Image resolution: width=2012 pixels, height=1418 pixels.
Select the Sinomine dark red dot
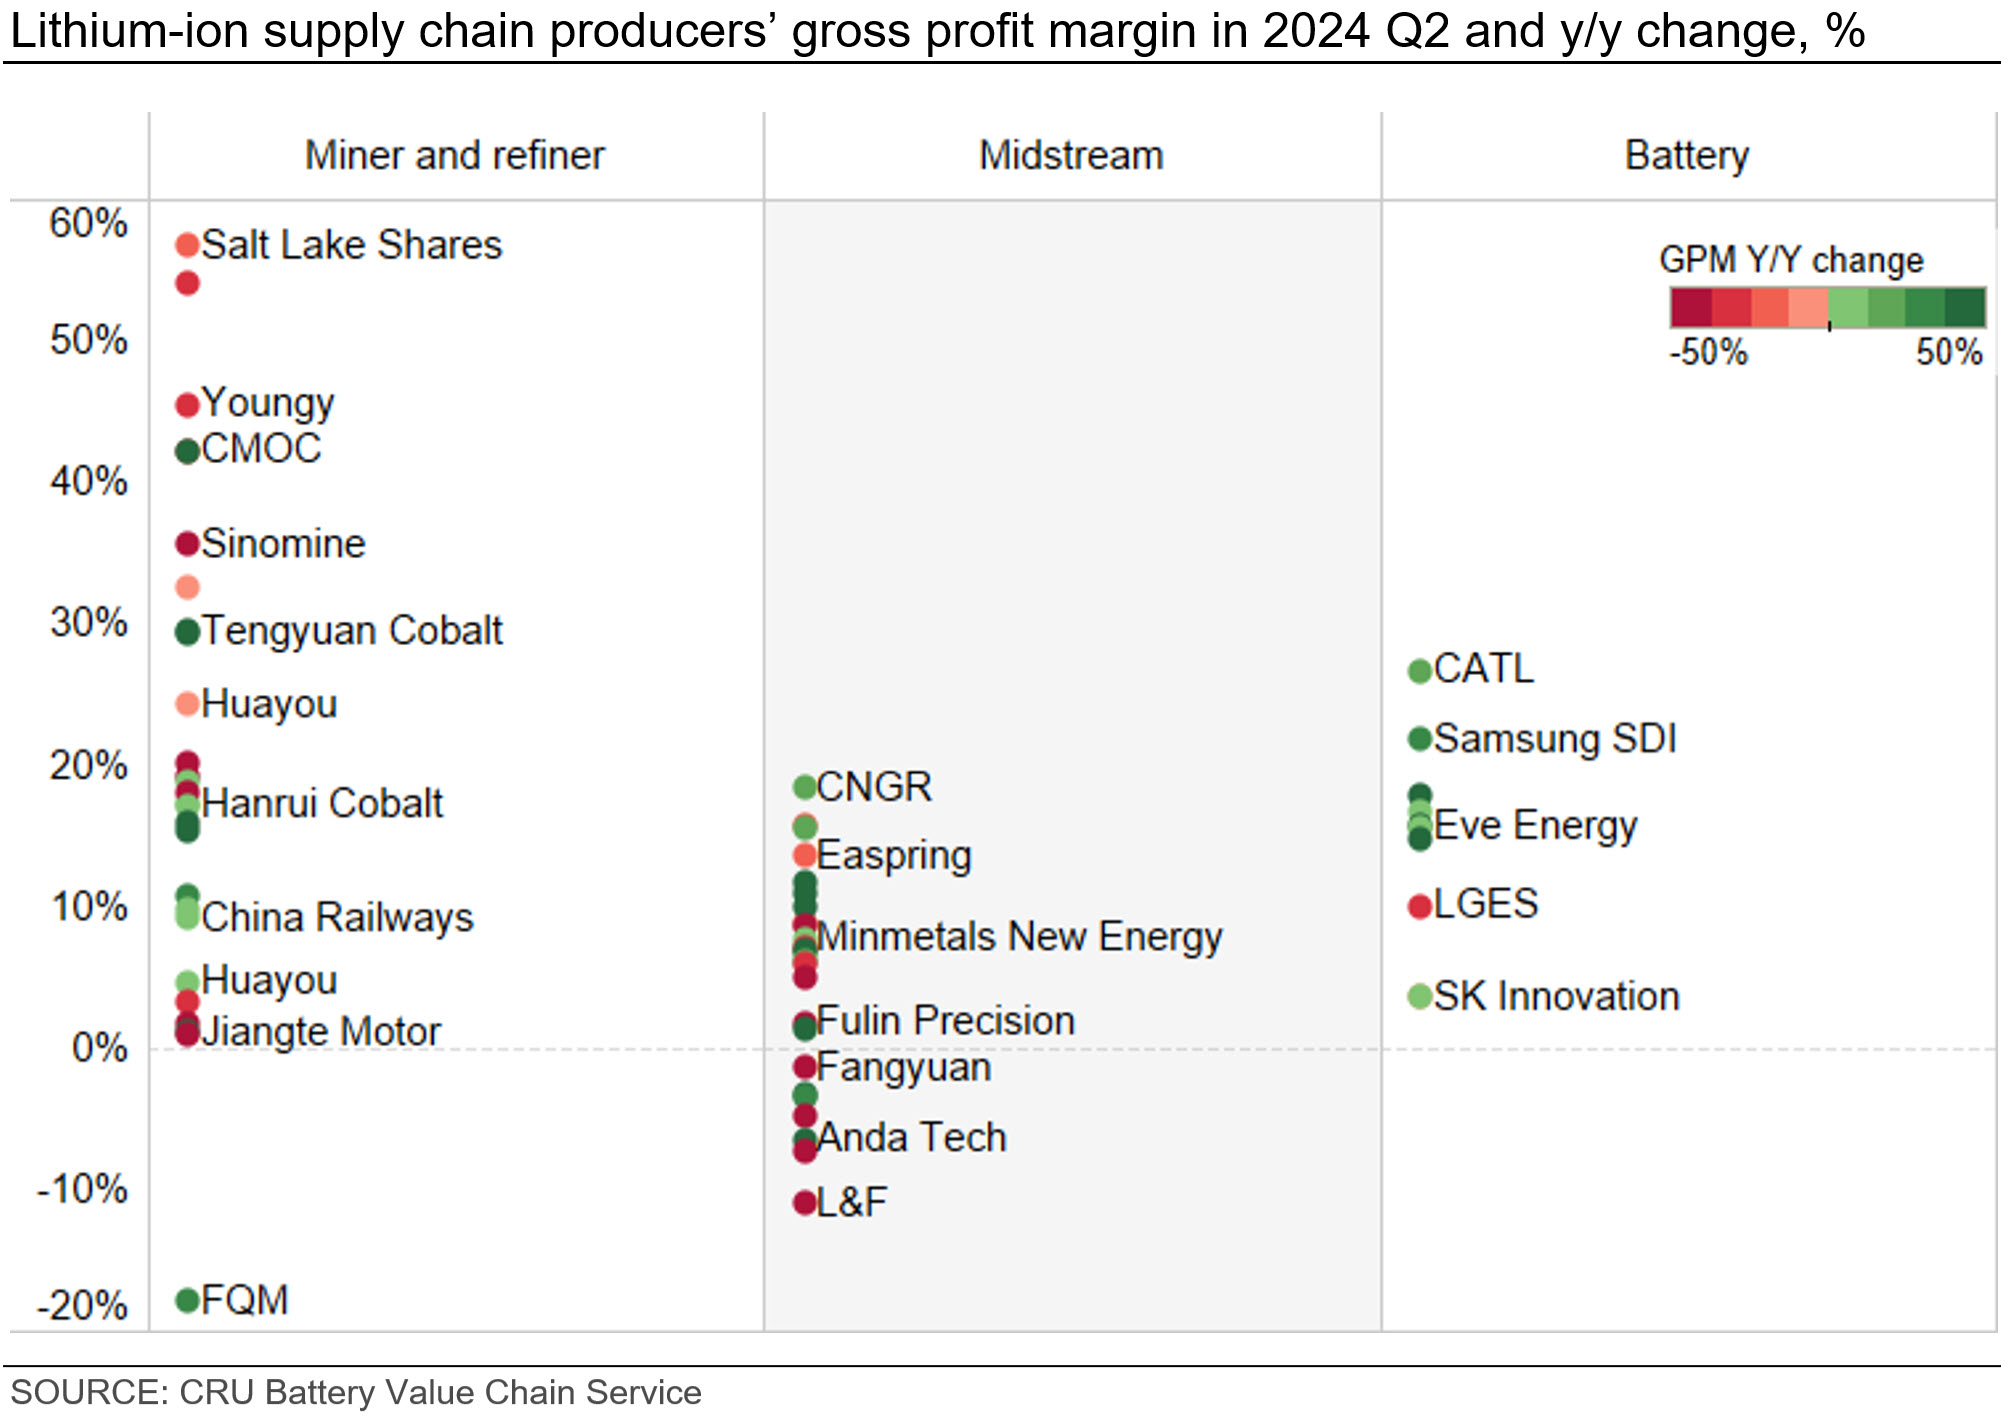point(187,544)
